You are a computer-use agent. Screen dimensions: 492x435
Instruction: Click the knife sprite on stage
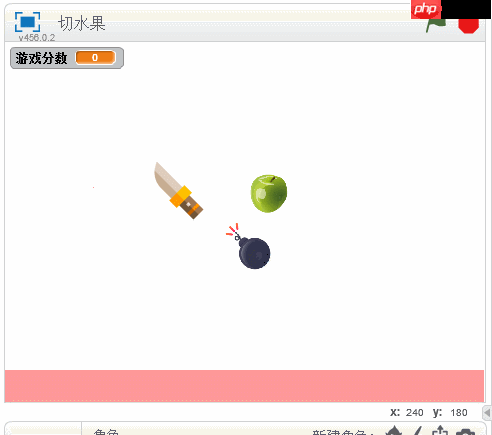[178, 191]
